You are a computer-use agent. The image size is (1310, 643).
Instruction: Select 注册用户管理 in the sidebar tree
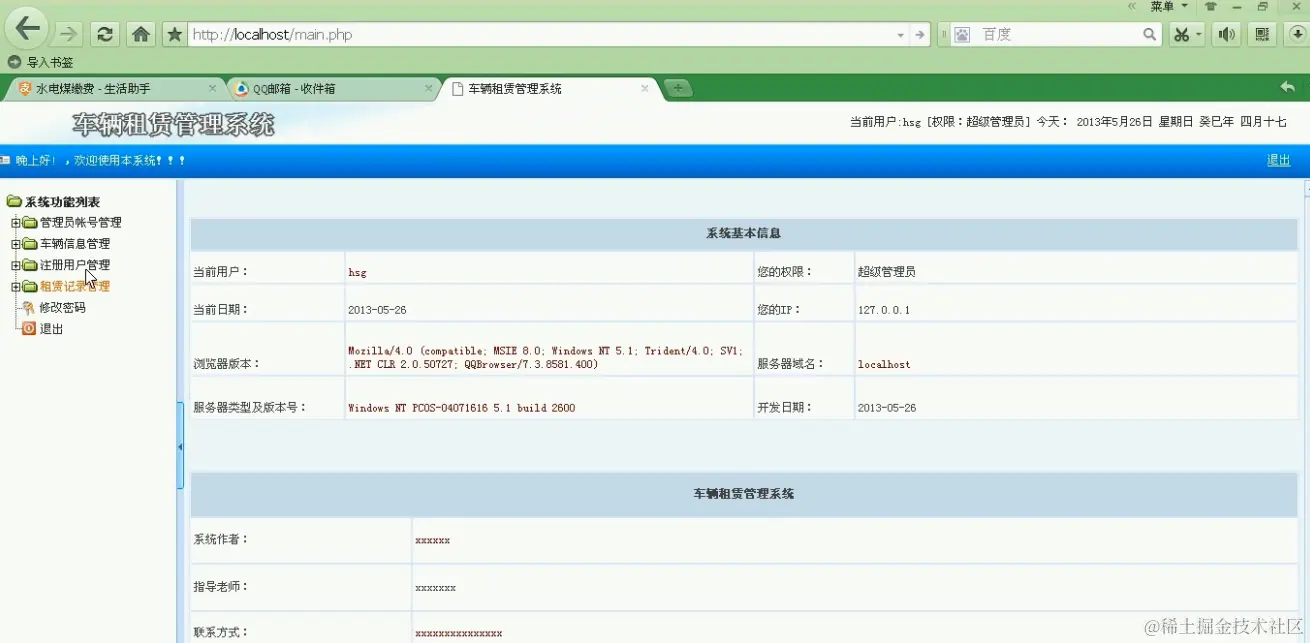coord(75,265)
